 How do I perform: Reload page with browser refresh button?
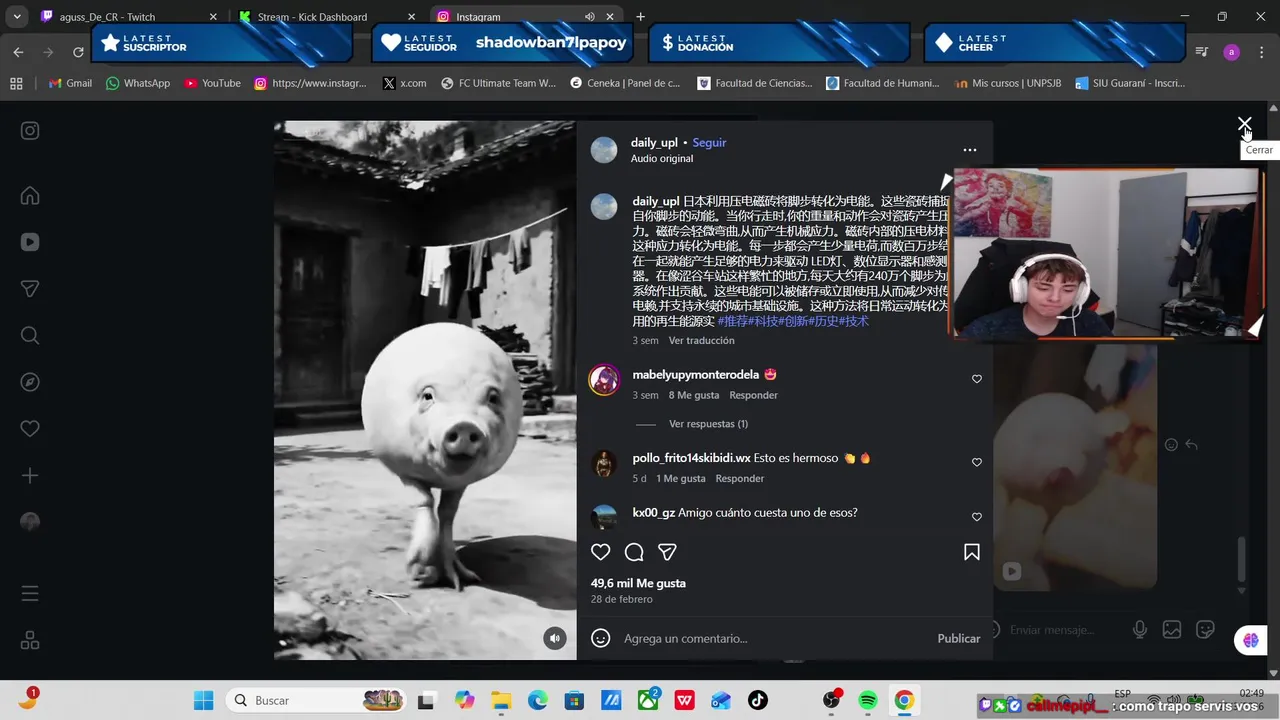pyautogui.click(x=78, y=52)
